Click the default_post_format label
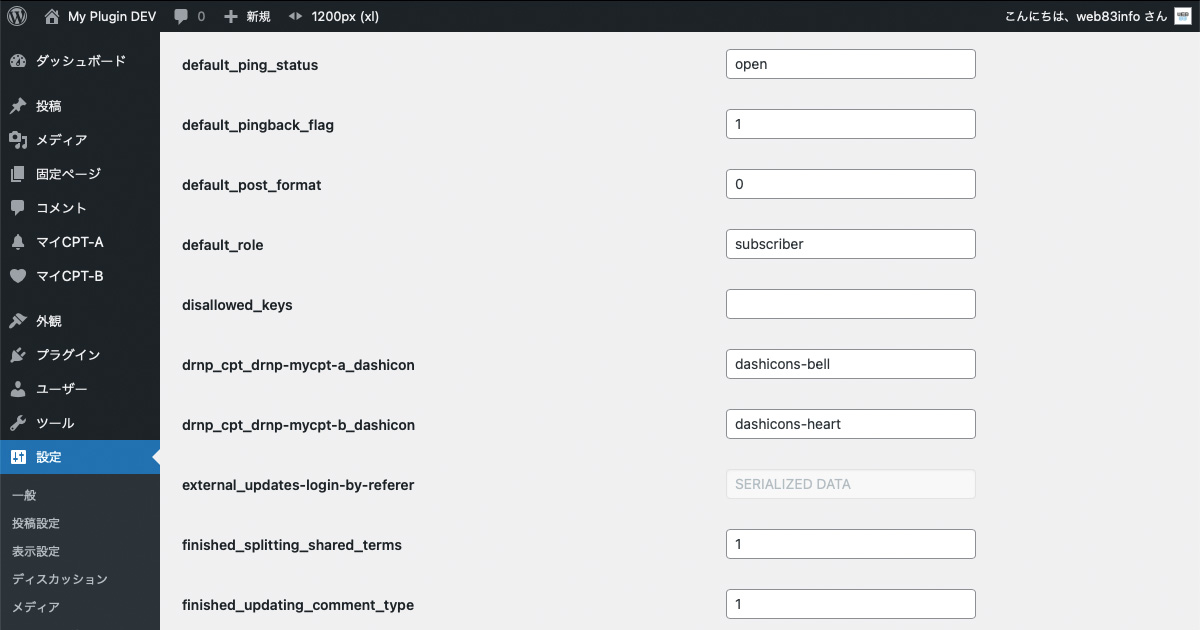The width and height of the screenshot is (1200, 630). pyautogui.click(x=252, y=185)
